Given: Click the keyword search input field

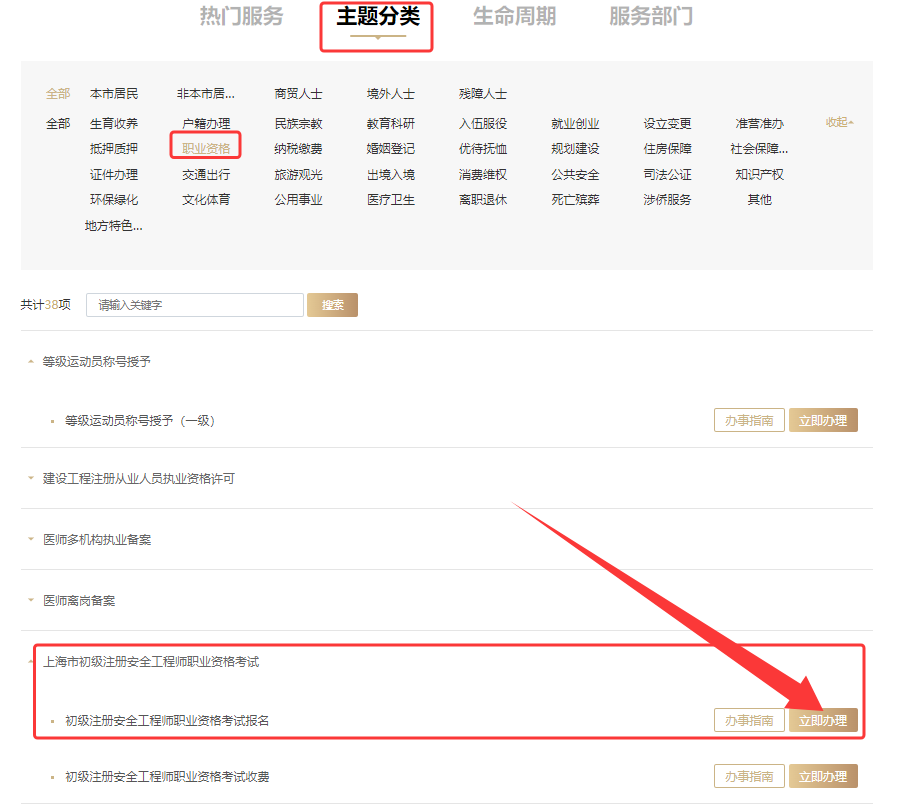Looking at the screenshot, I should click(194, 303).
